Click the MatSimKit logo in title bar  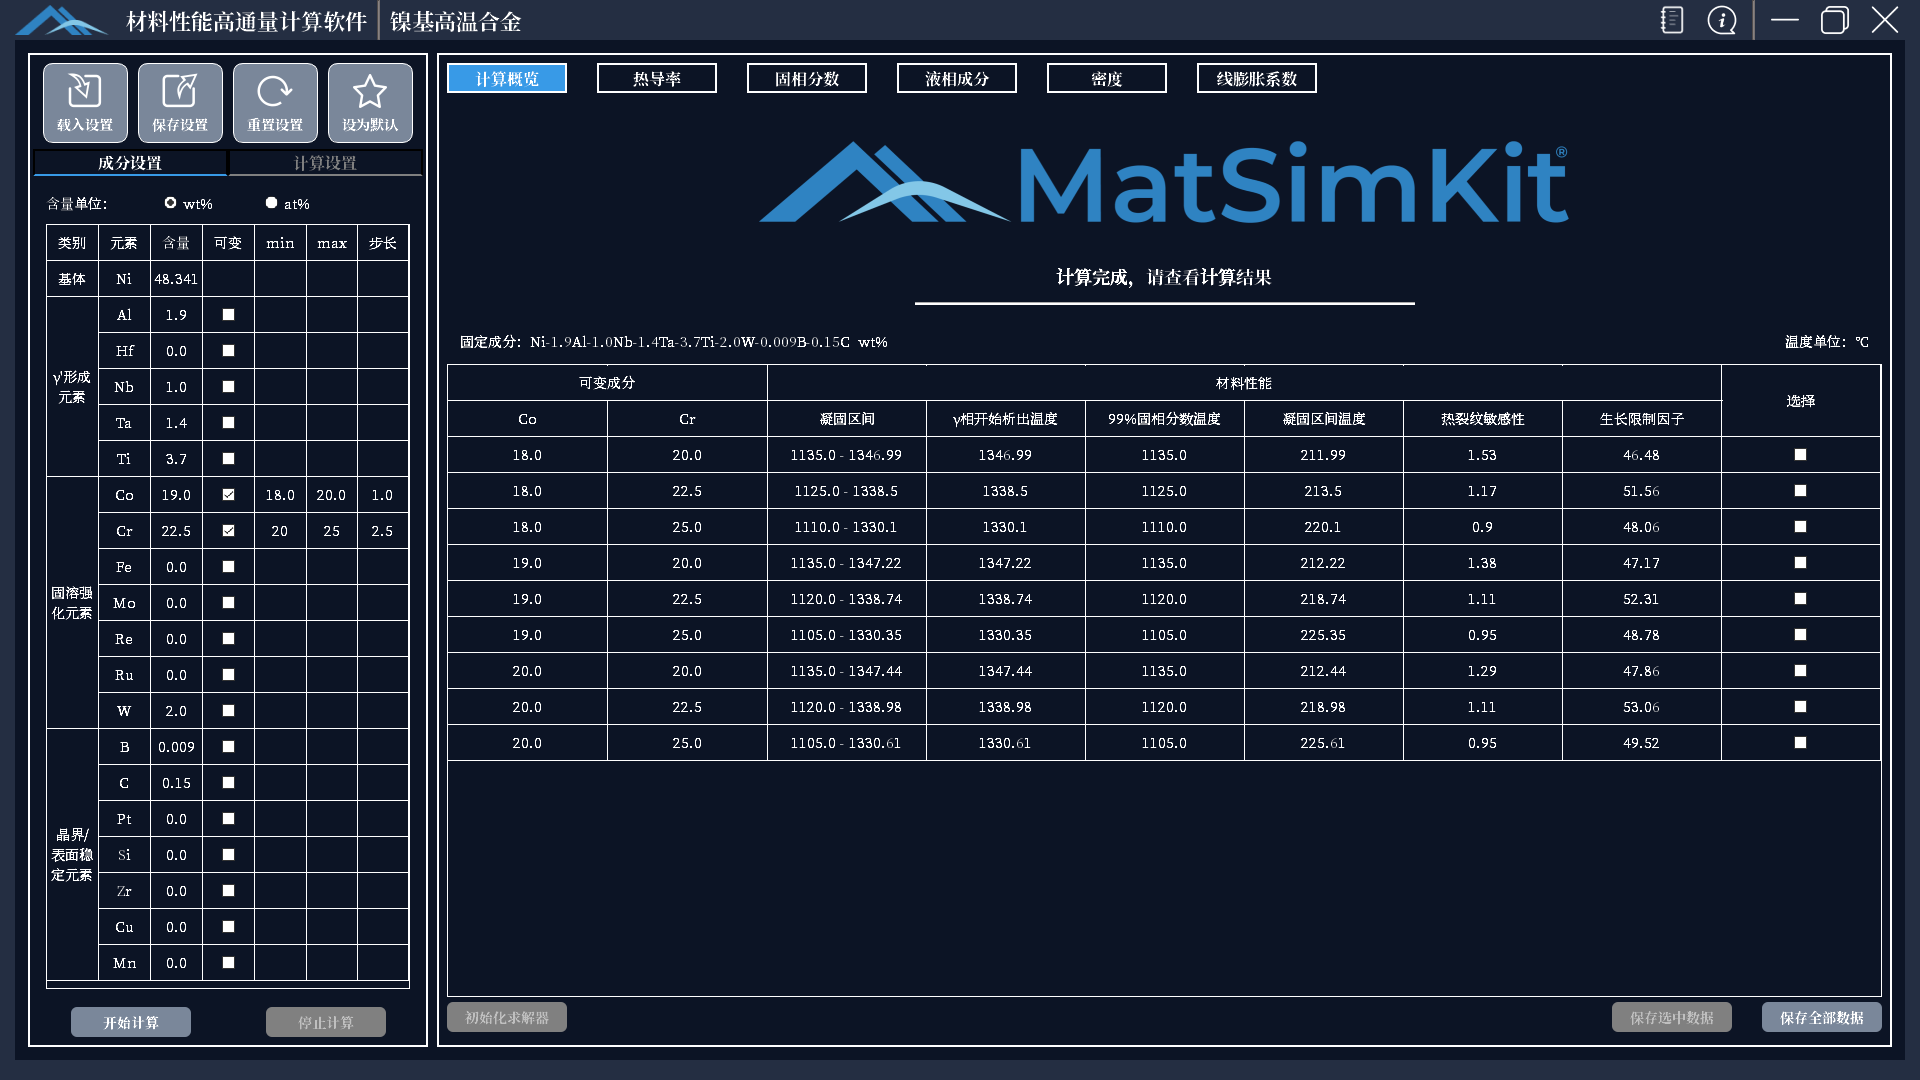[62, 20]
